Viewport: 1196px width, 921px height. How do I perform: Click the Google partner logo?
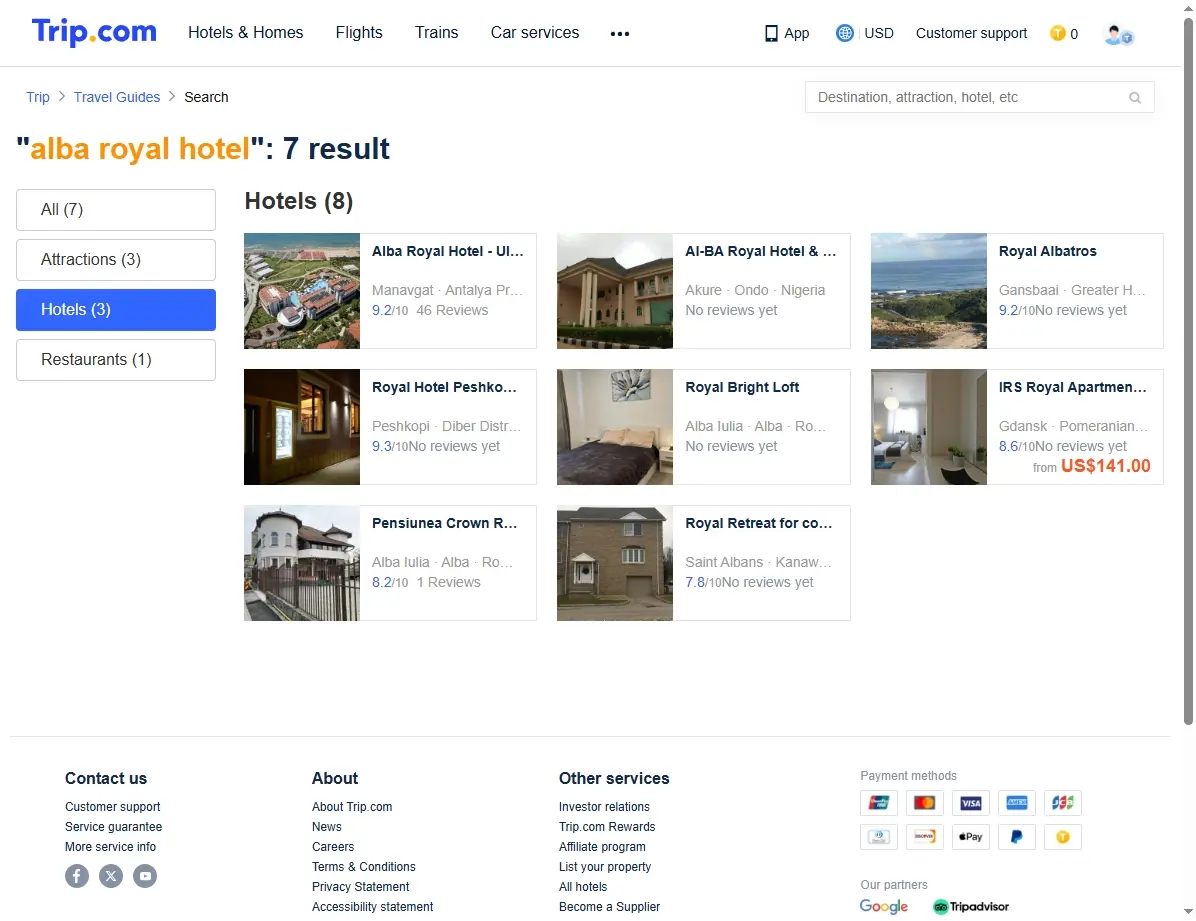coord(883,907)
